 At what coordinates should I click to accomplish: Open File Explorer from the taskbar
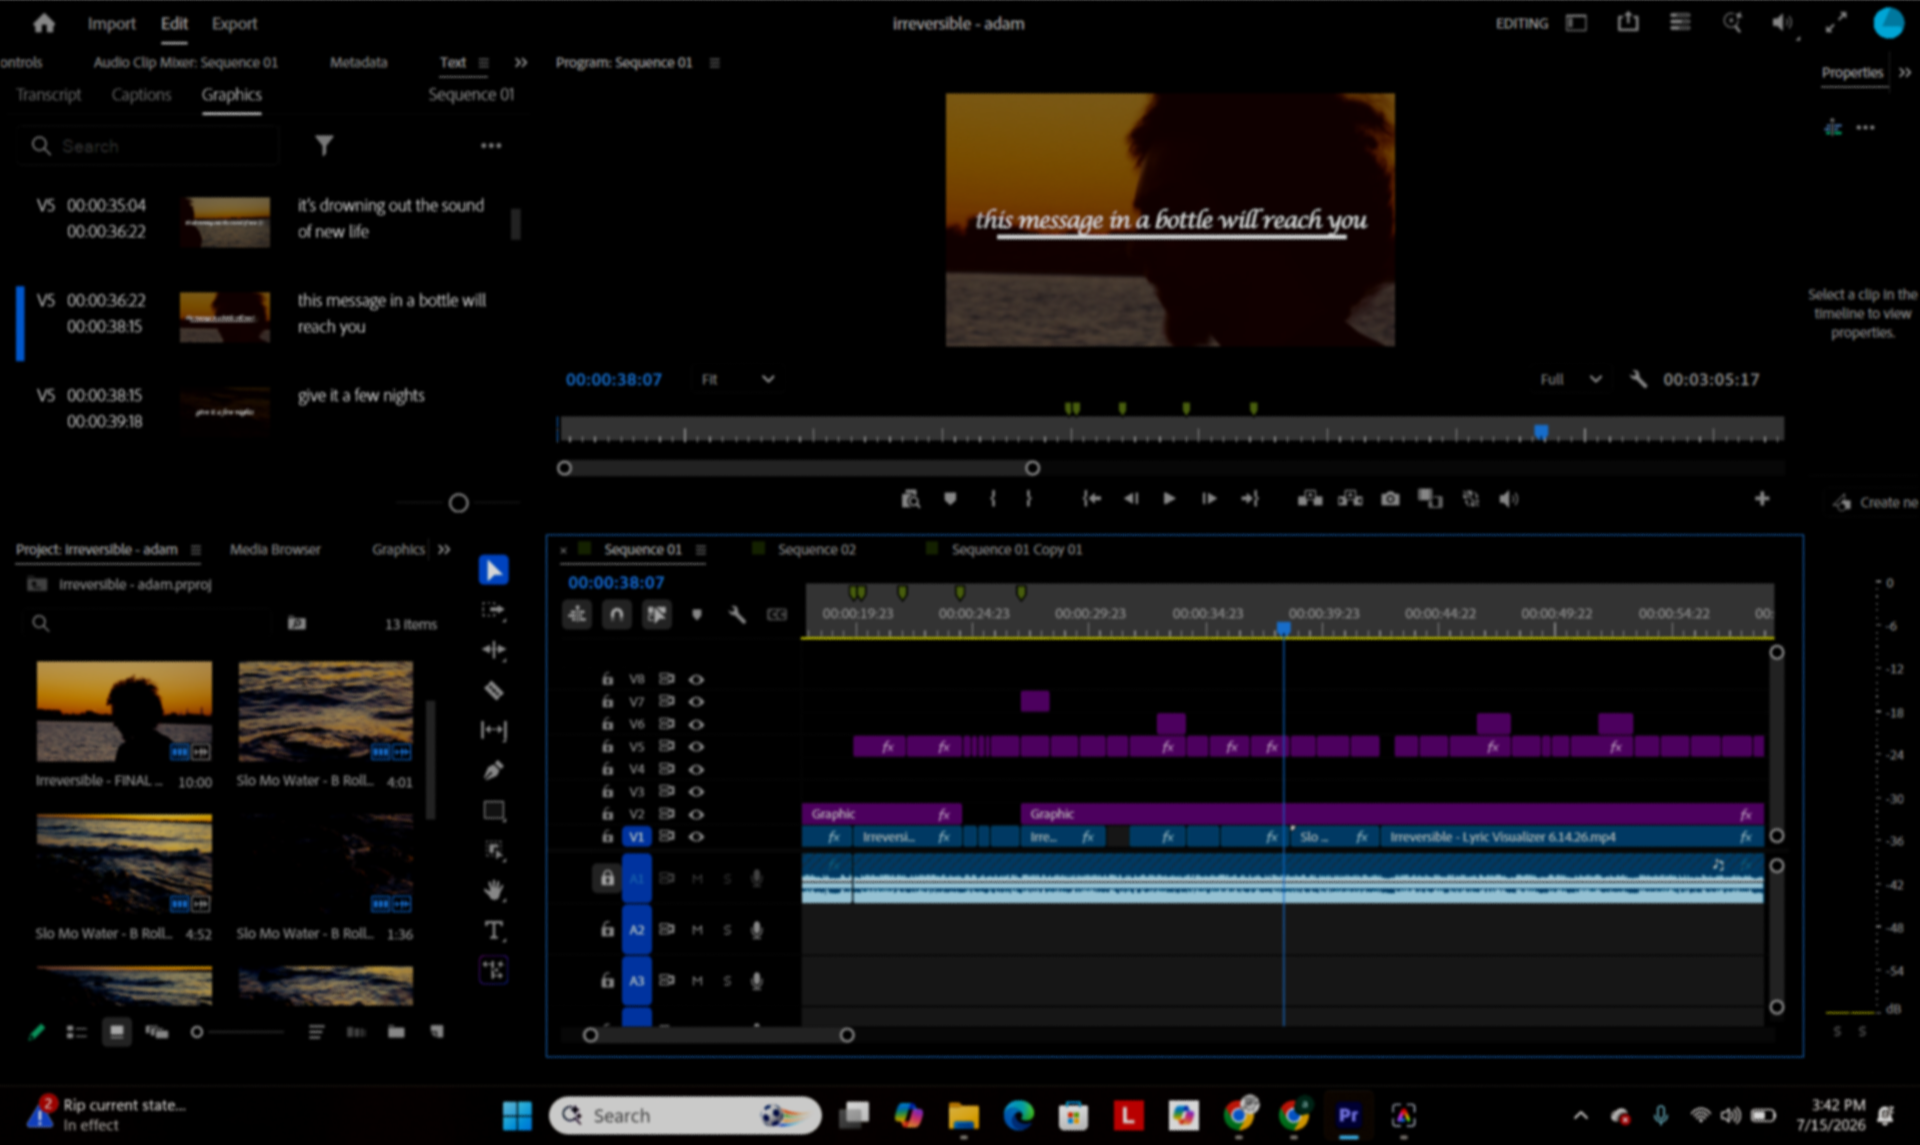(963, 1115)
